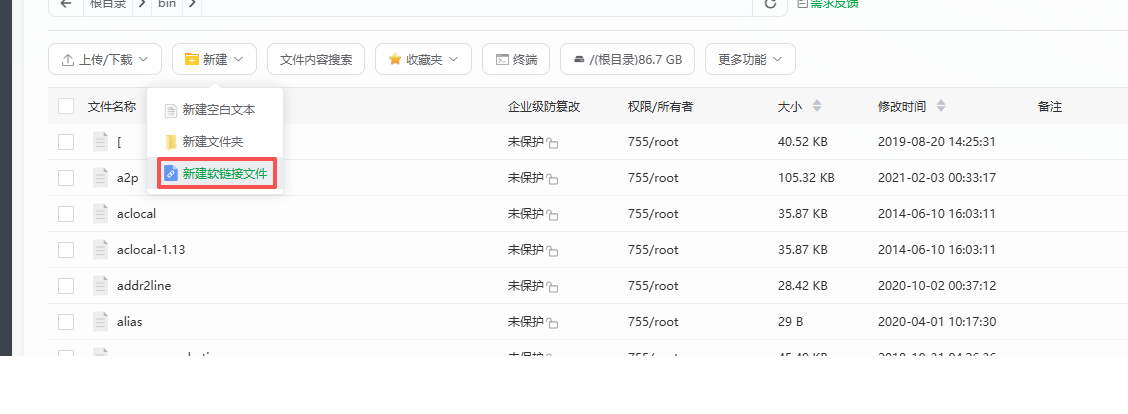Open the 新建 dropdown button

pos(214,60)
